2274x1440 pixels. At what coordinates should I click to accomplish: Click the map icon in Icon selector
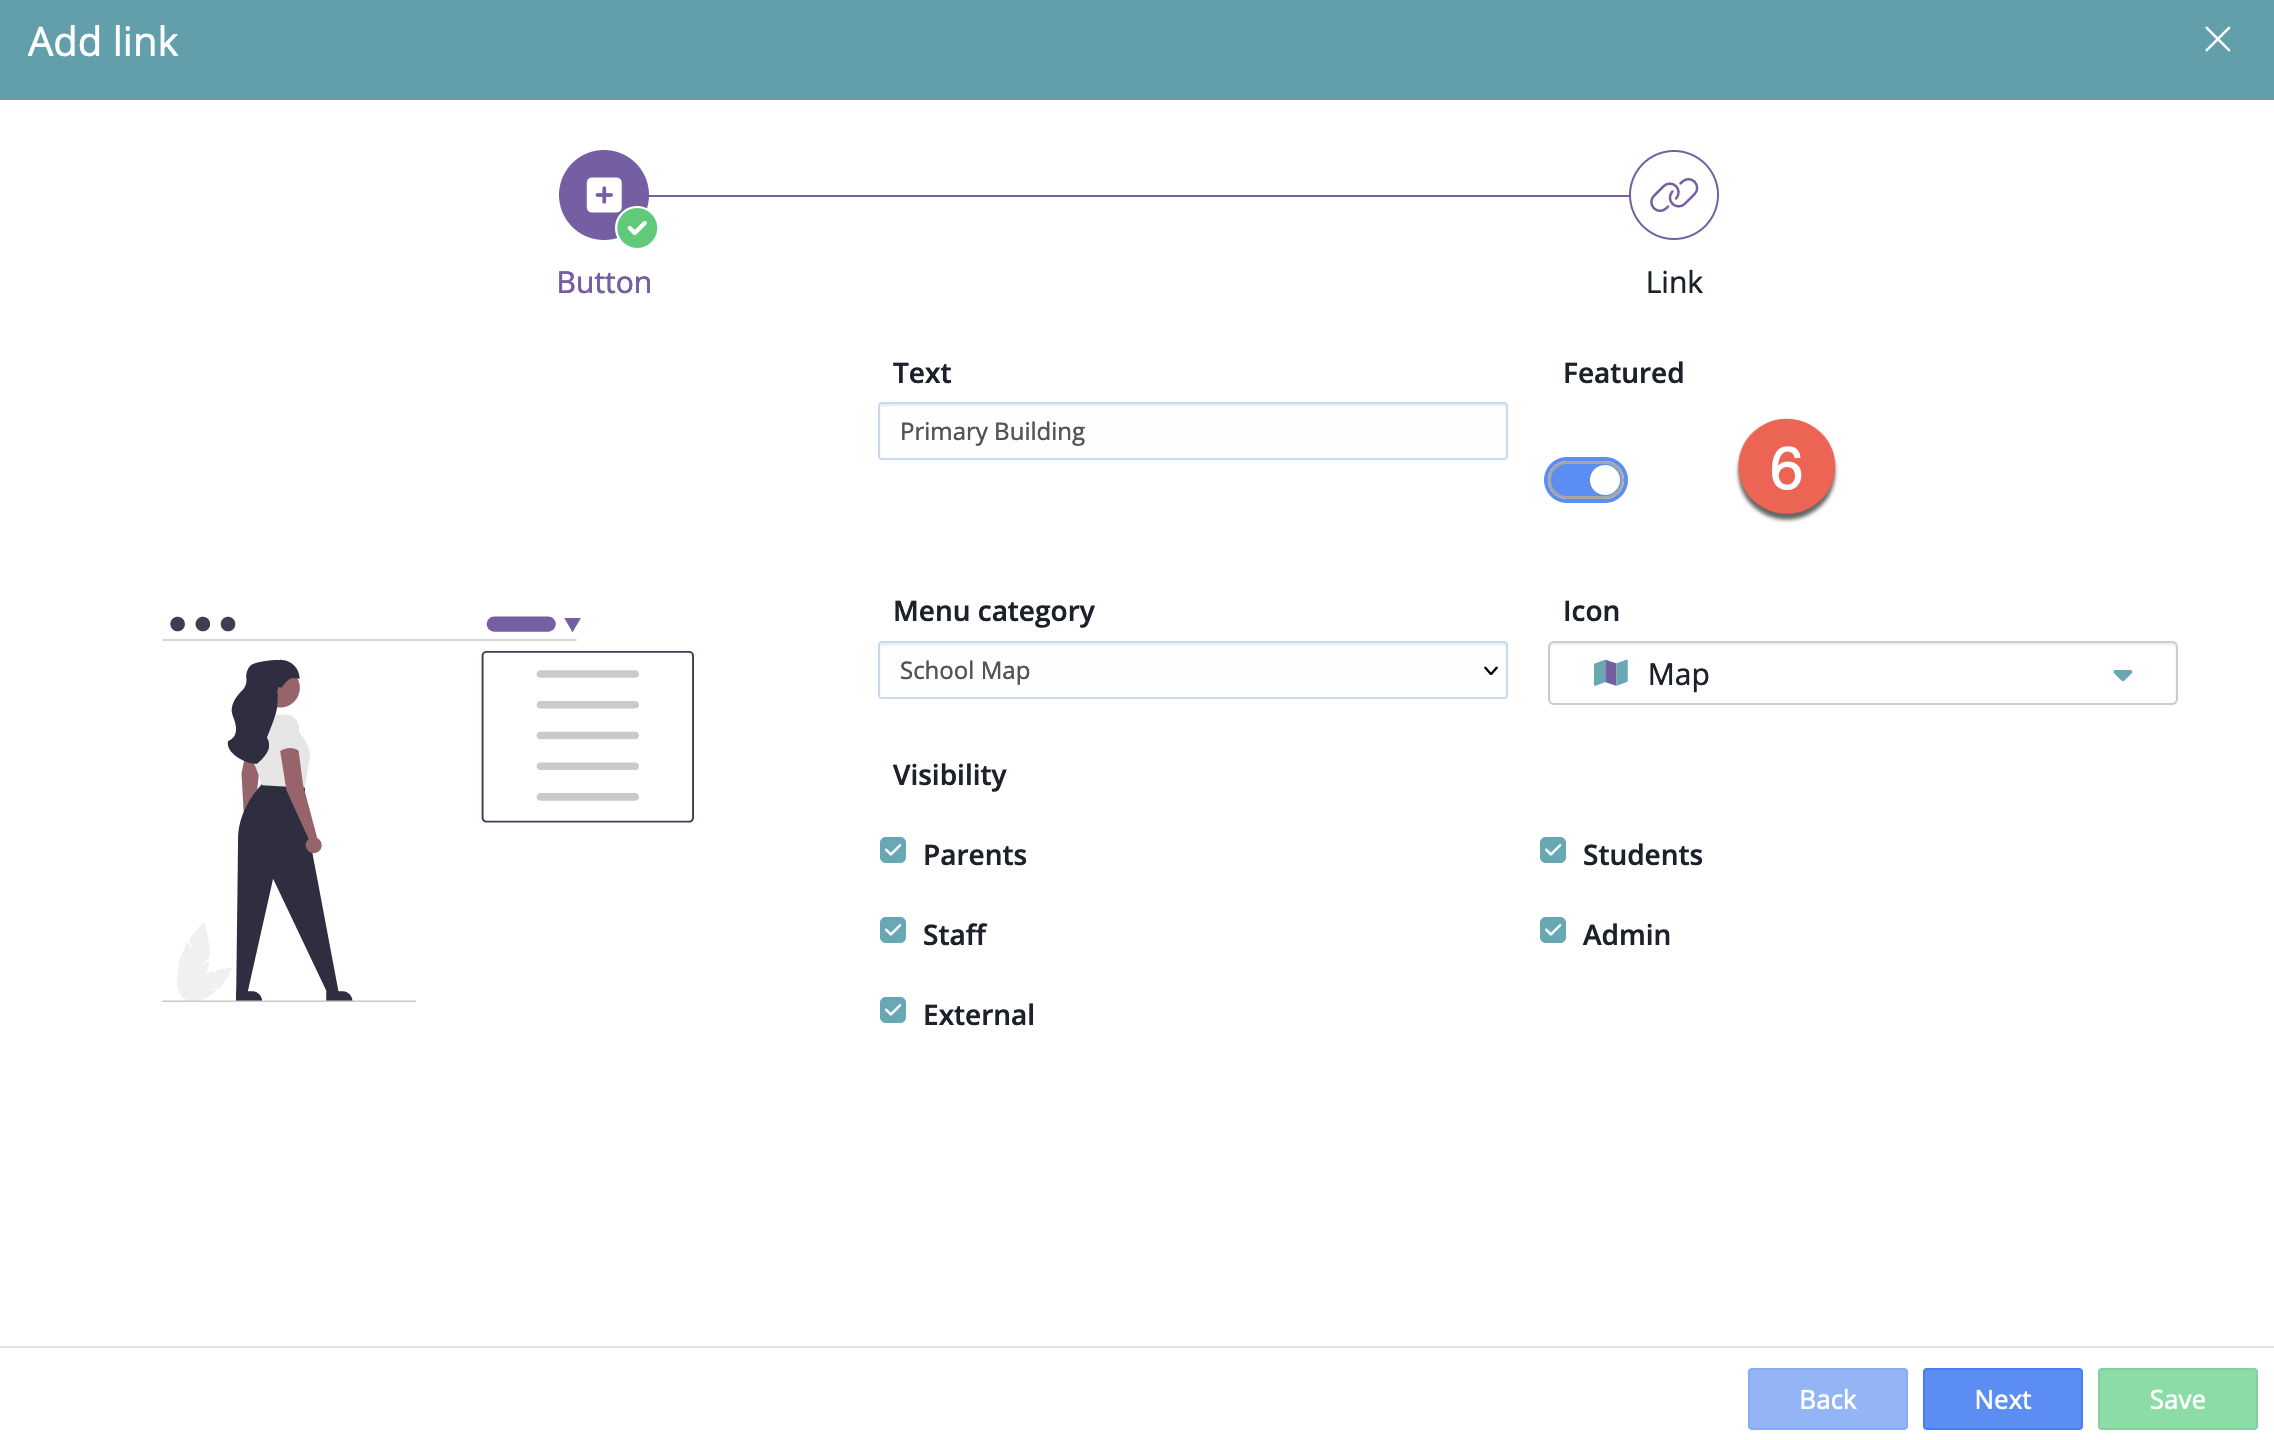point(1610,673)
